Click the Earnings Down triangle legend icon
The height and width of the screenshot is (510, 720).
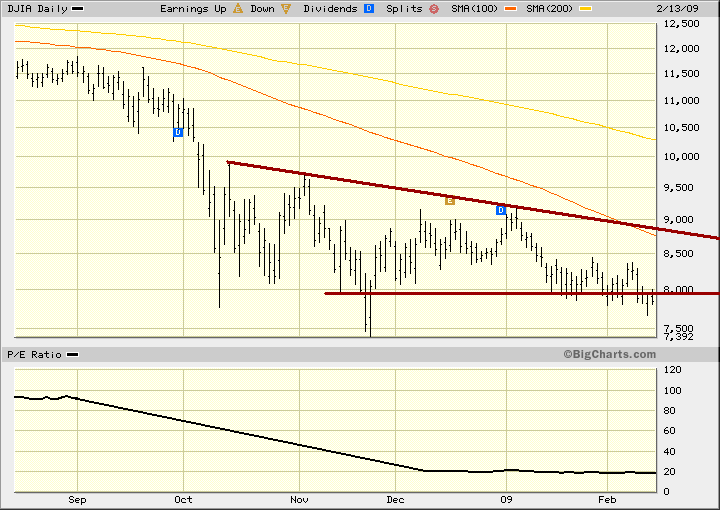286,8
